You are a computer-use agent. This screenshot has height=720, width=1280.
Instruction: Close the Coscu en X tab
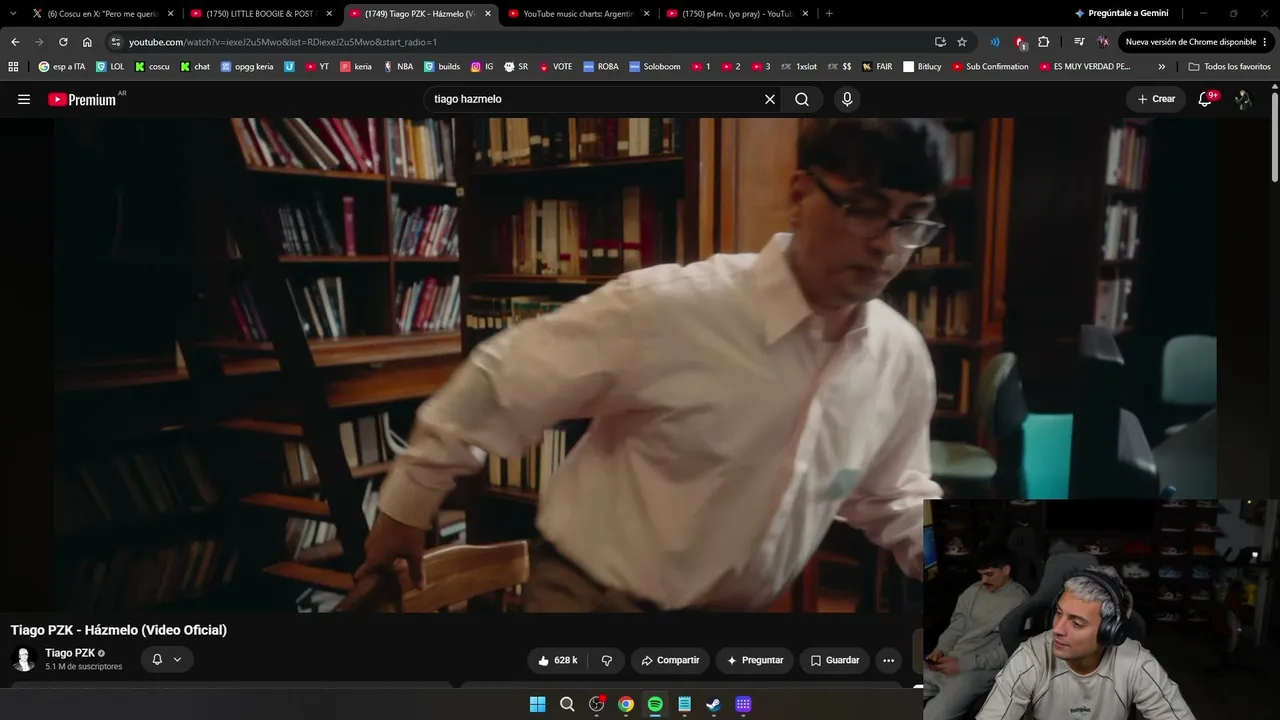(170, 14)
